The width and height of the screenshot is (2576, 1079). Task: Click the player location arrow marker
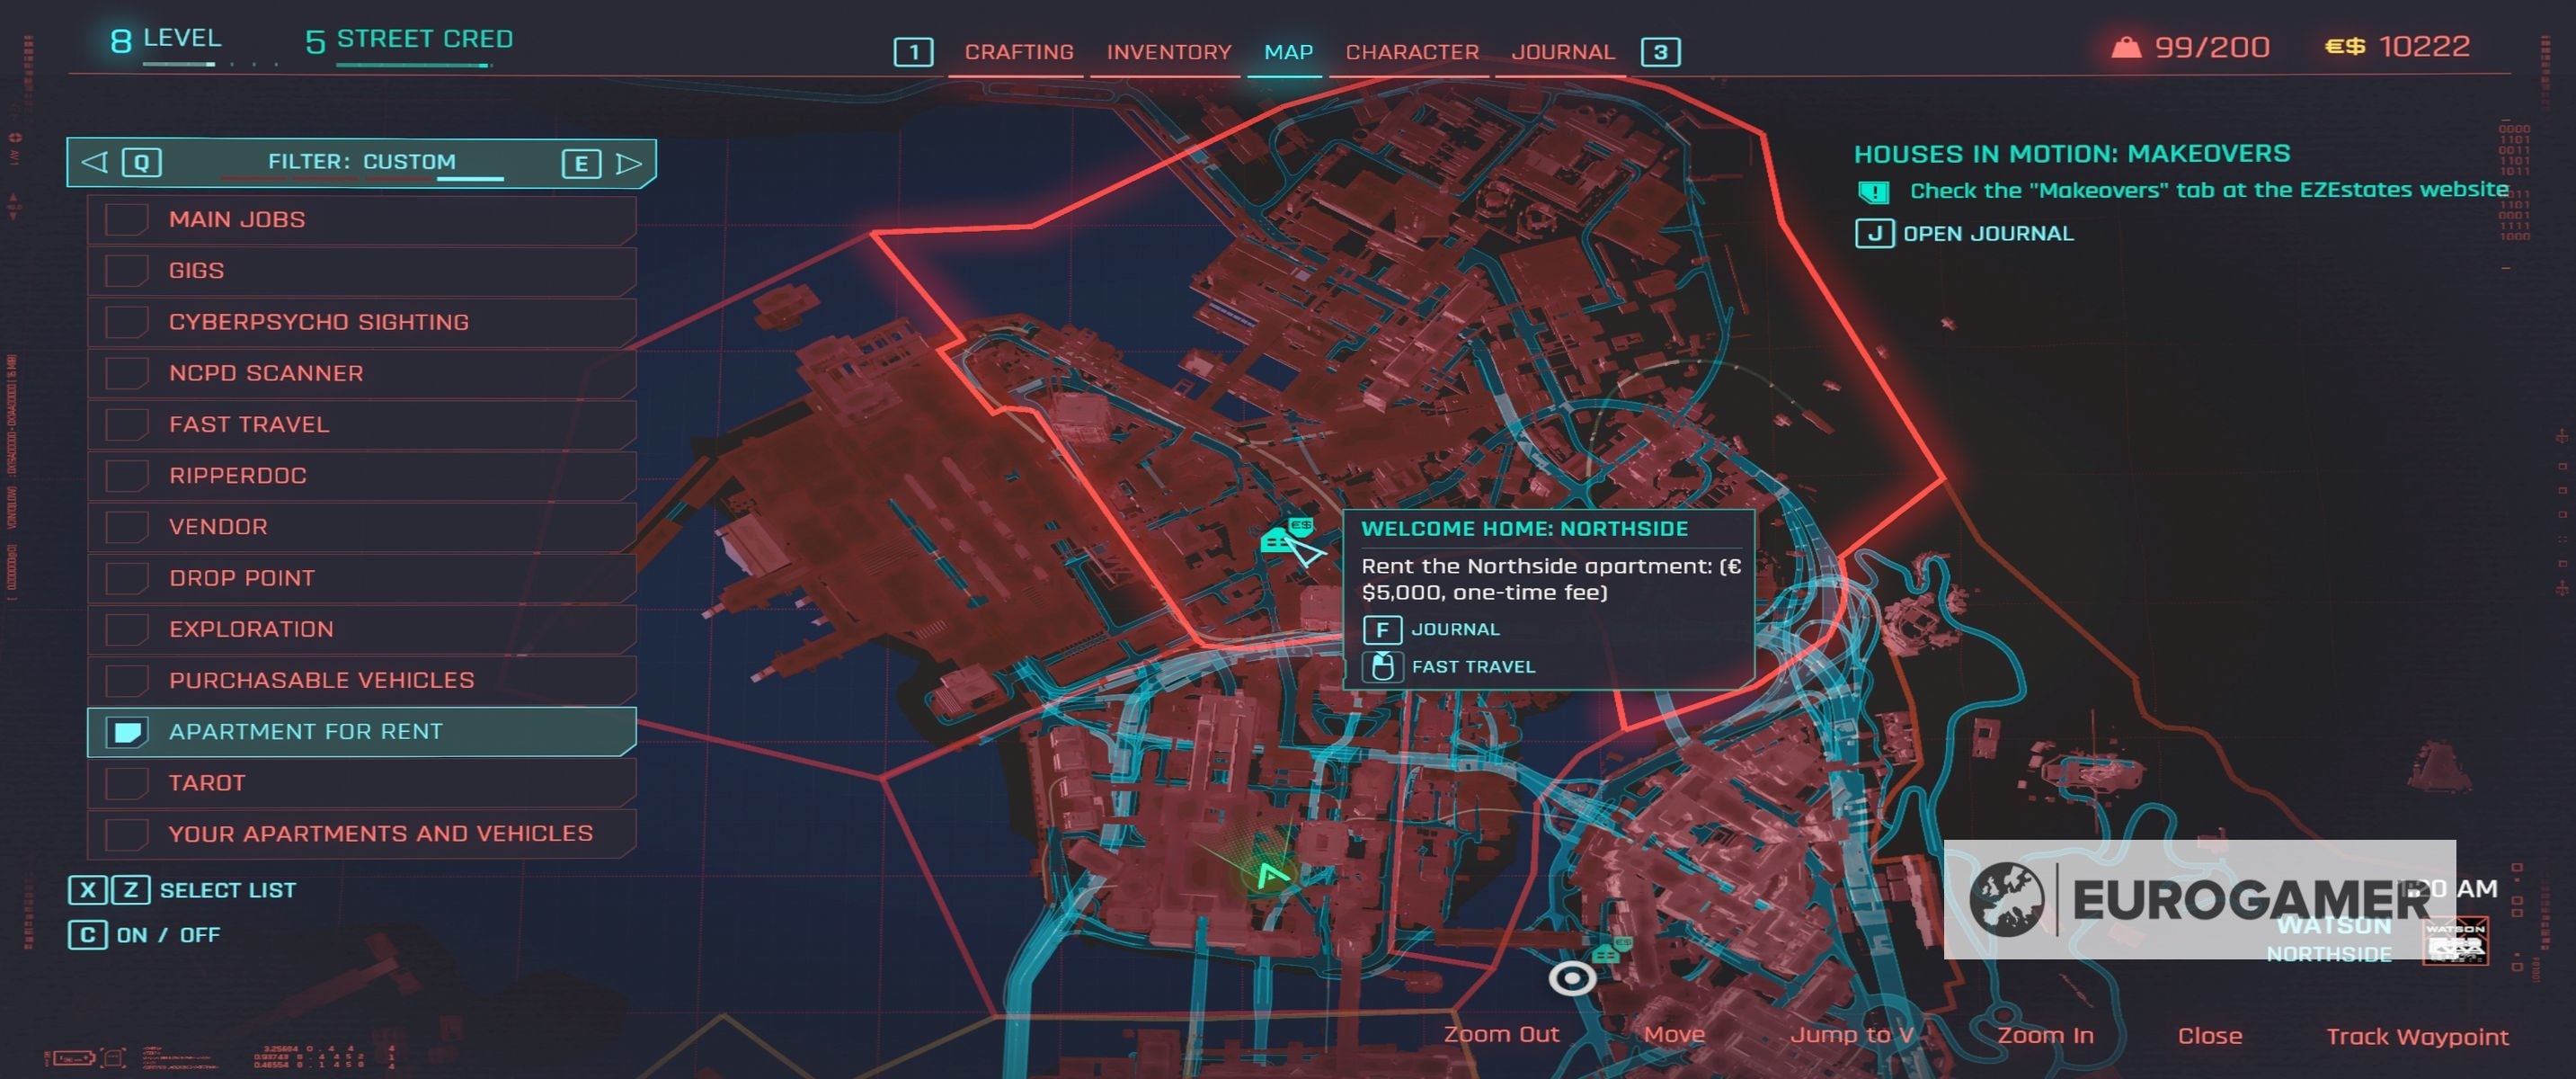pyautogui.click(x=1270, y=877)
